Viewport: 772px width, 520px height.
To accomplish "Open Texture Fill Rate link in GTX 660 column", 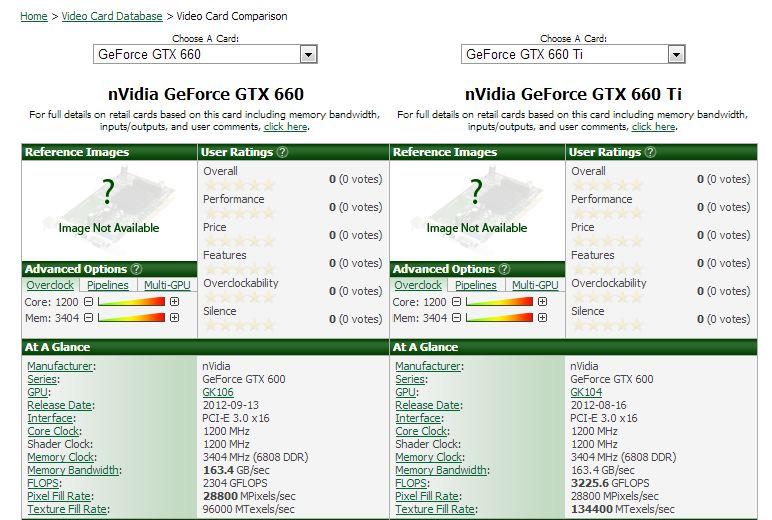I will 67,509.
